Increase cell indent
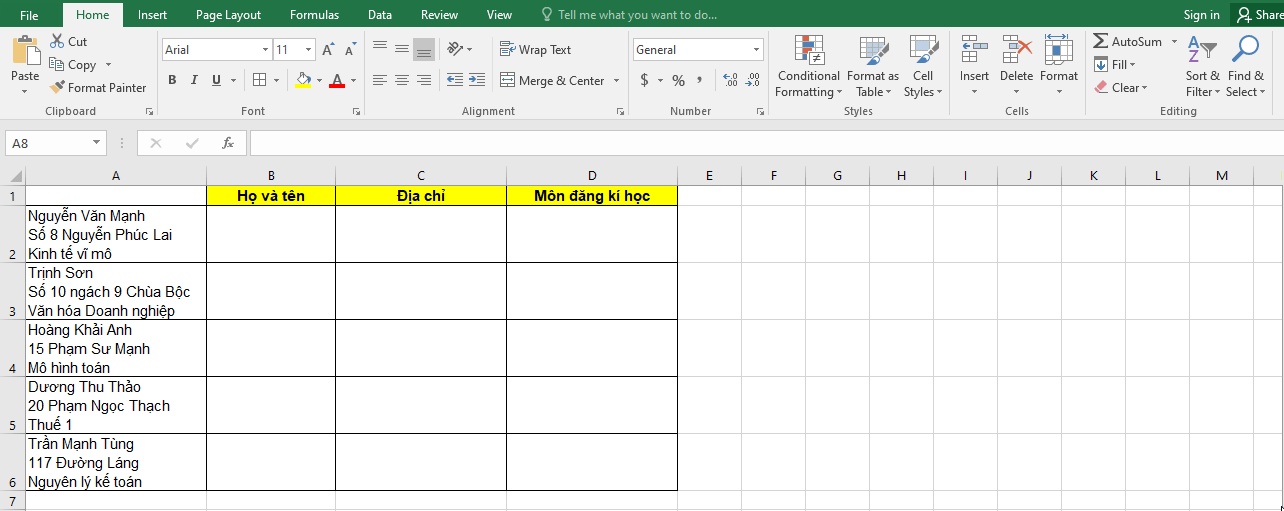The height and width of the screenshot is (511, 1284). 477,80
